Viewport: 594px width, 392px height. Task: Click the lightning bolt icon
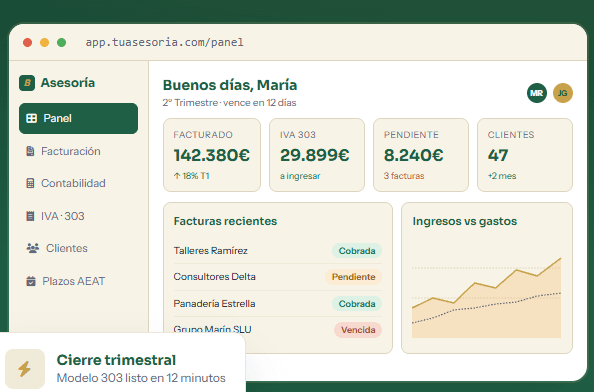pos(25,369)
